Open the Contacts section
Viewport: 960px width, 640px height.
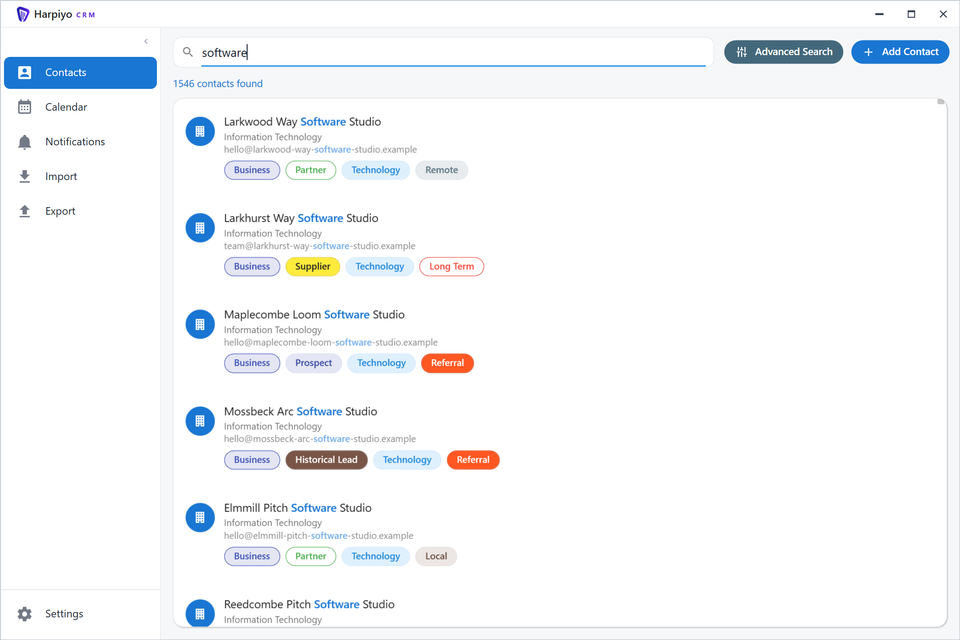80,72
